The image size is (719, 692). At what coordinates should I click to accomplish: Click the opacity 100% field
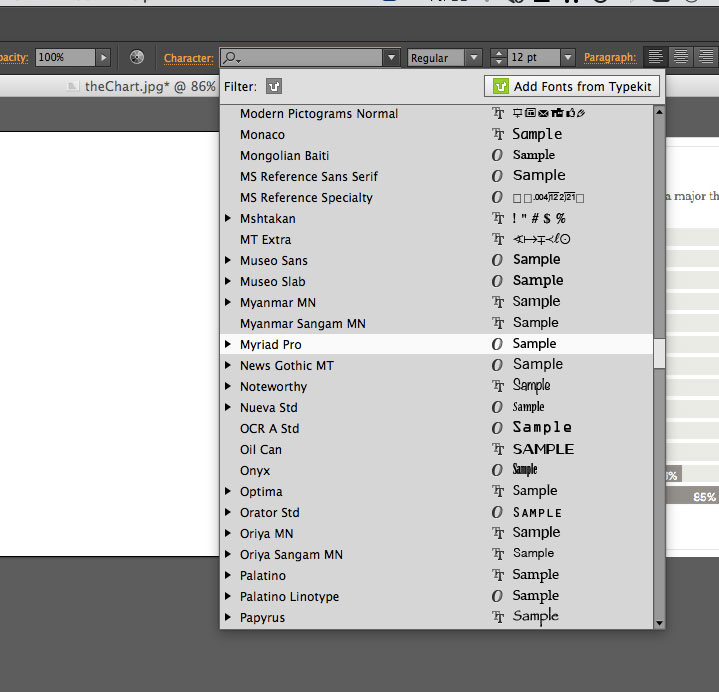click(x=65, y=57)
